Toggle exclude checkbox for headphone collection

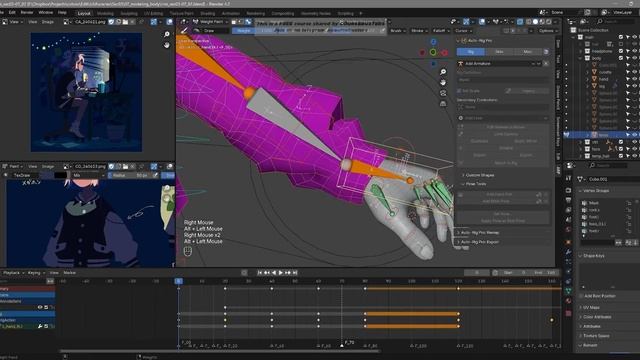[x=621, y=51]
